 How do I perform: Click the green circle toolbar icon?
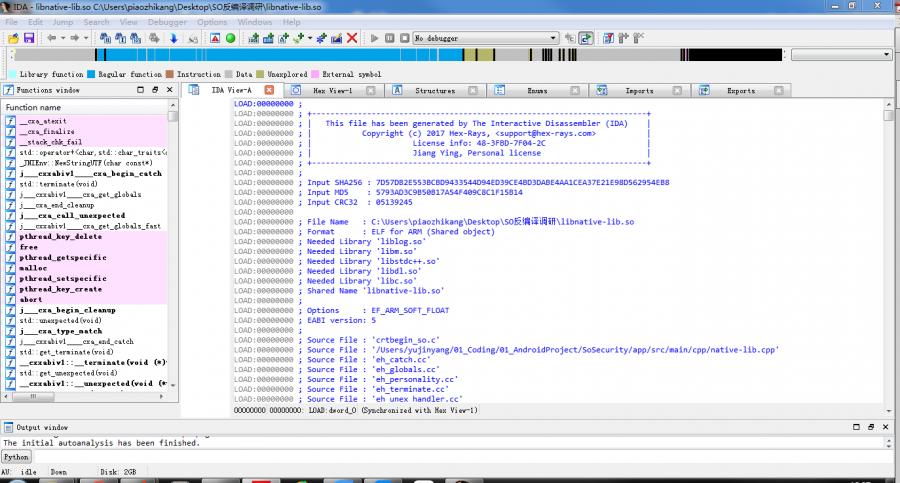230,38
